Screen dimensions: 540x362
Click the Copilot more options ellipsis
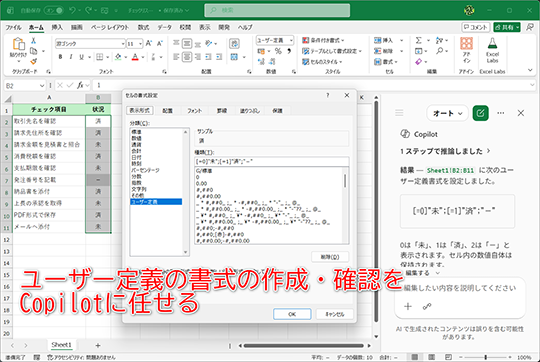point(501,113)
